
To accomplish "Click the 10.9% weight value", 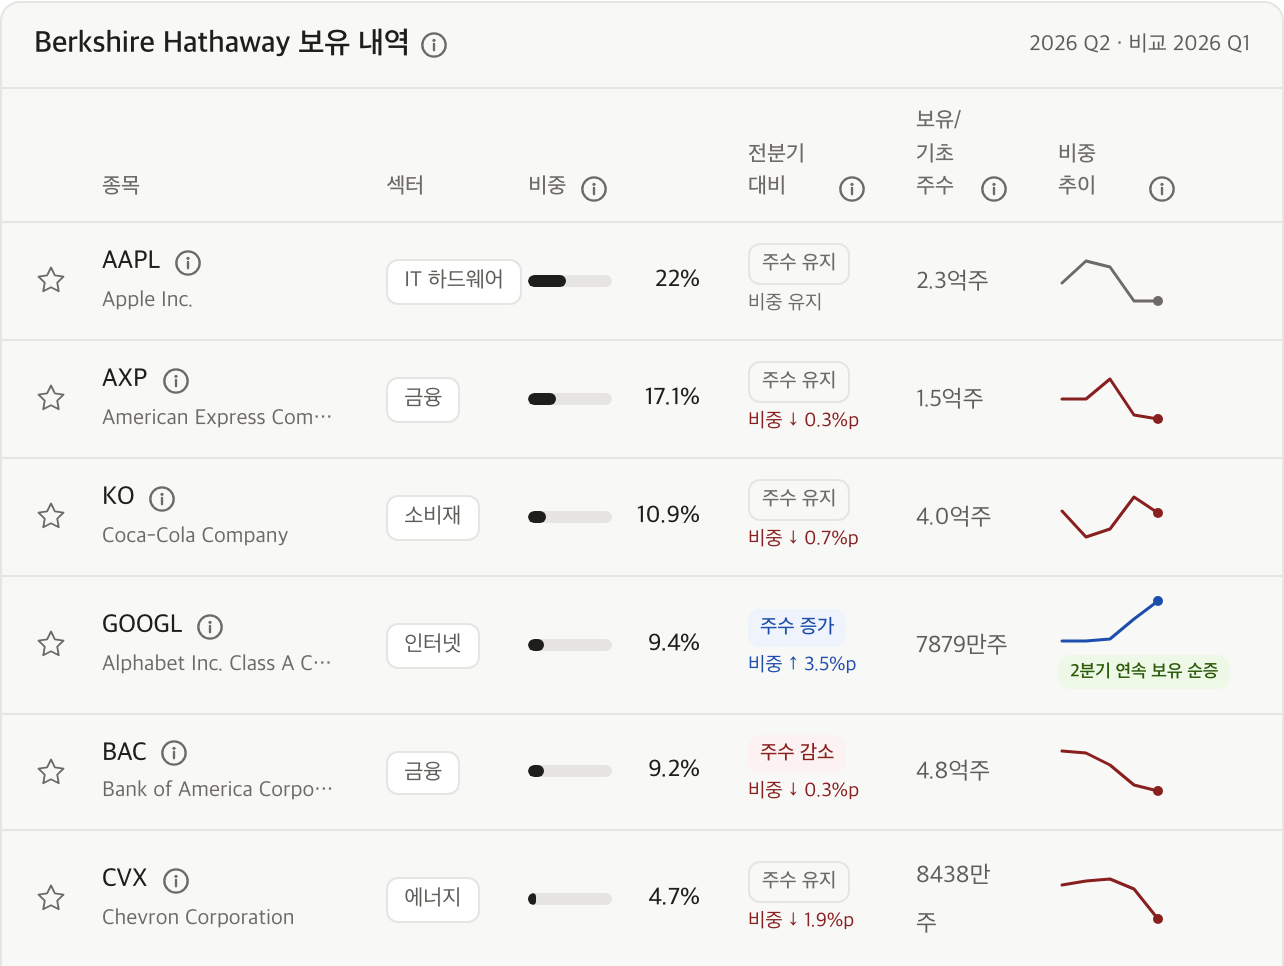I will 668,515.
